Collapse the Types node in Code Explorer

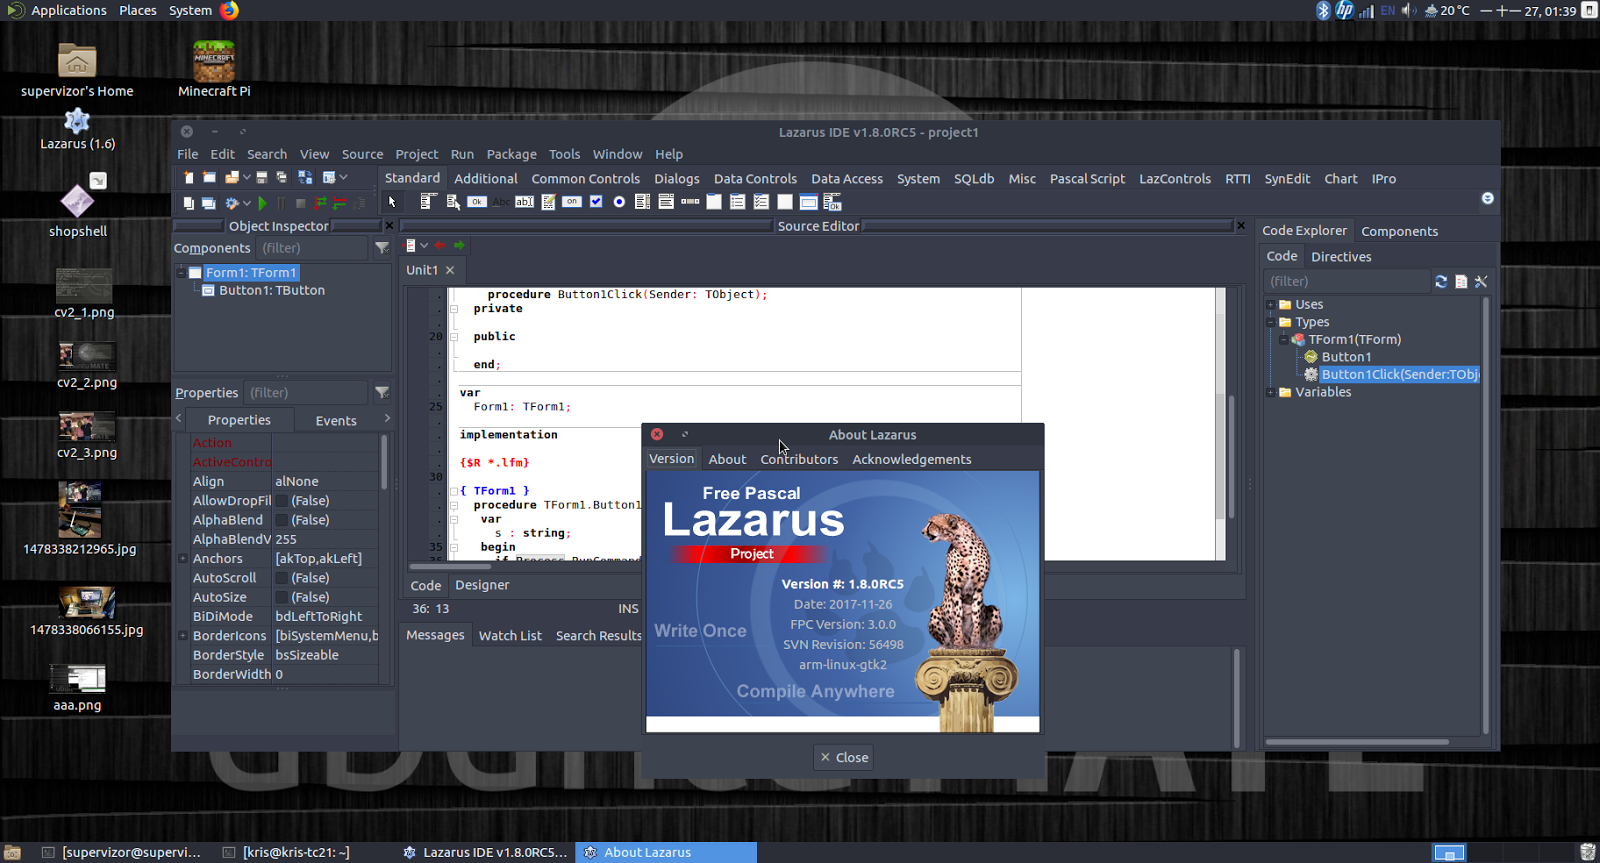tap(1271, 322)
